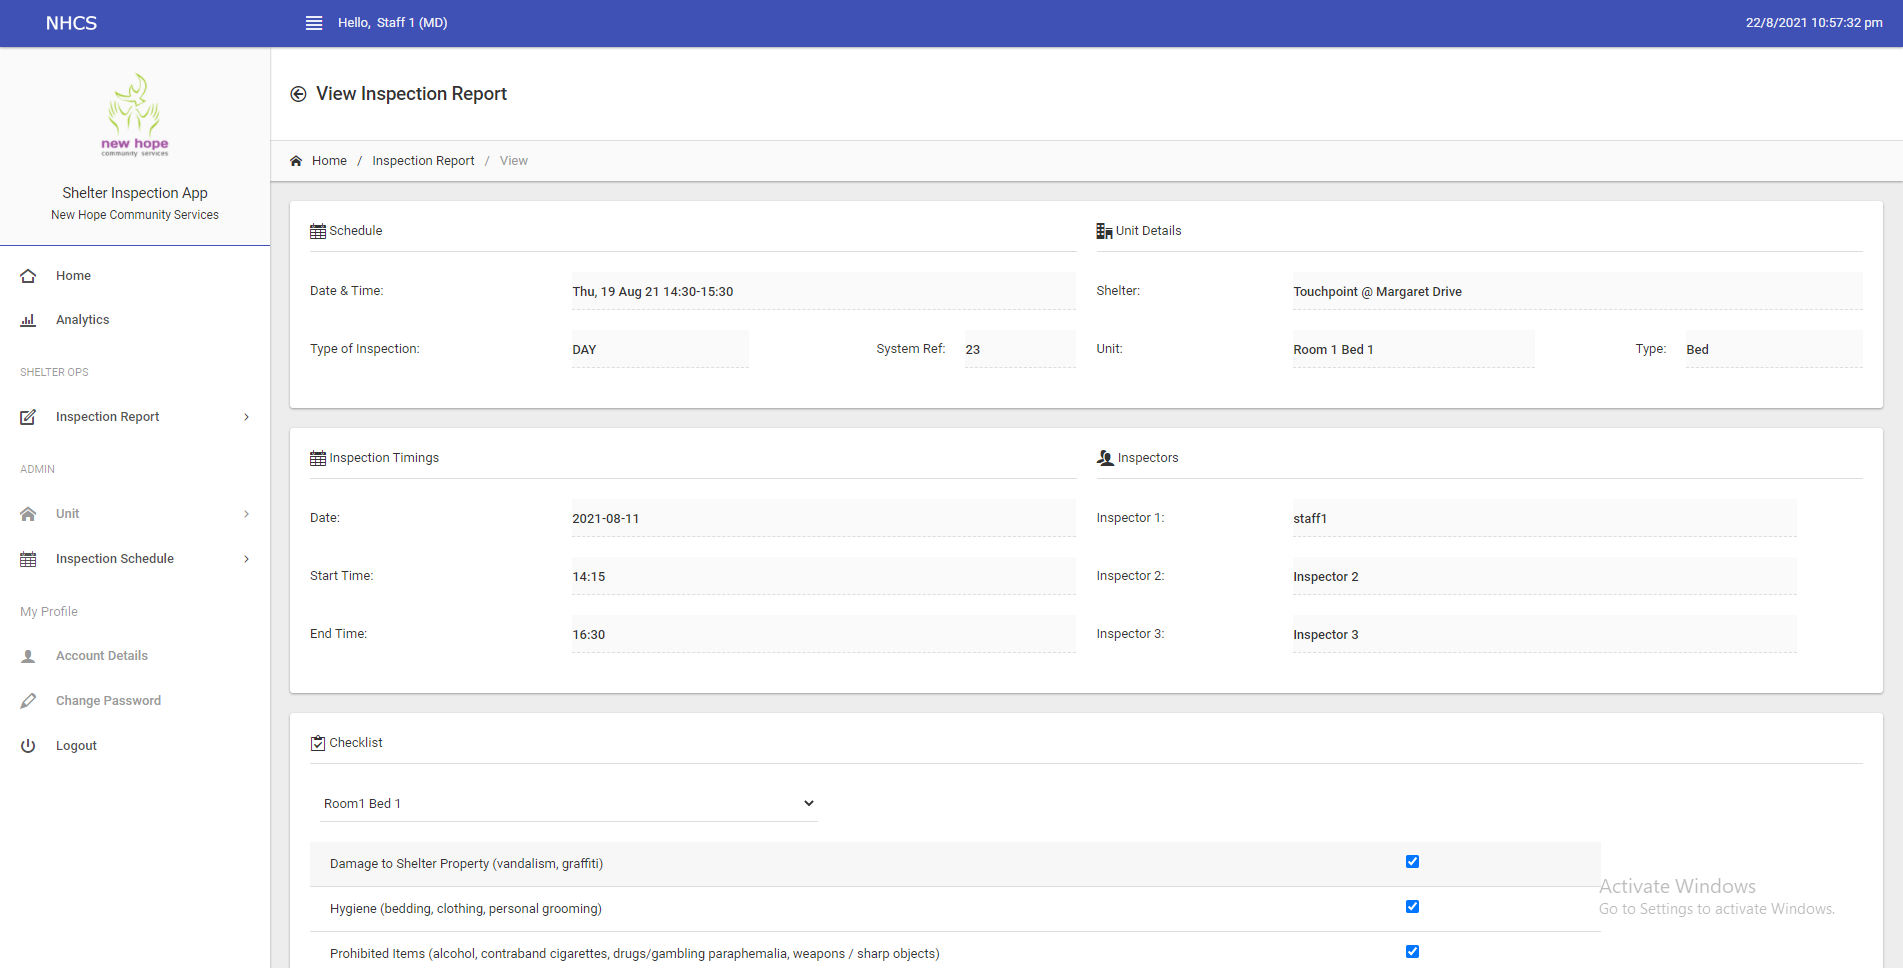
Task: Click the Unit field Room 1 Bed 1
Action: [x=1413, y=350]
